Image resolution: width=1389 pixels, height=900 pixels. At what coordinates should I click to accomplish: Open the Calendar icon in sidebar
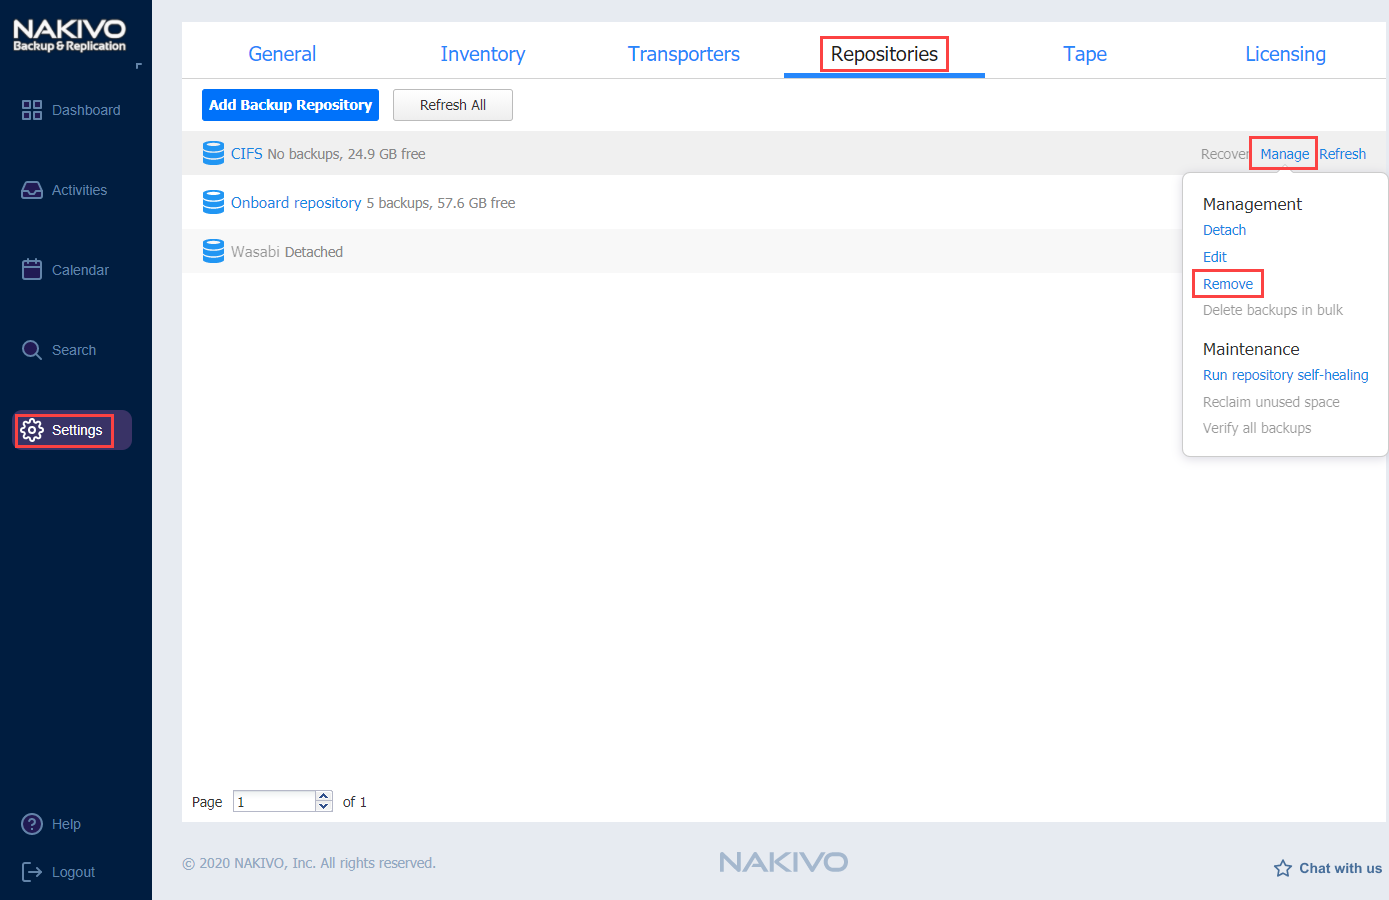32,269
